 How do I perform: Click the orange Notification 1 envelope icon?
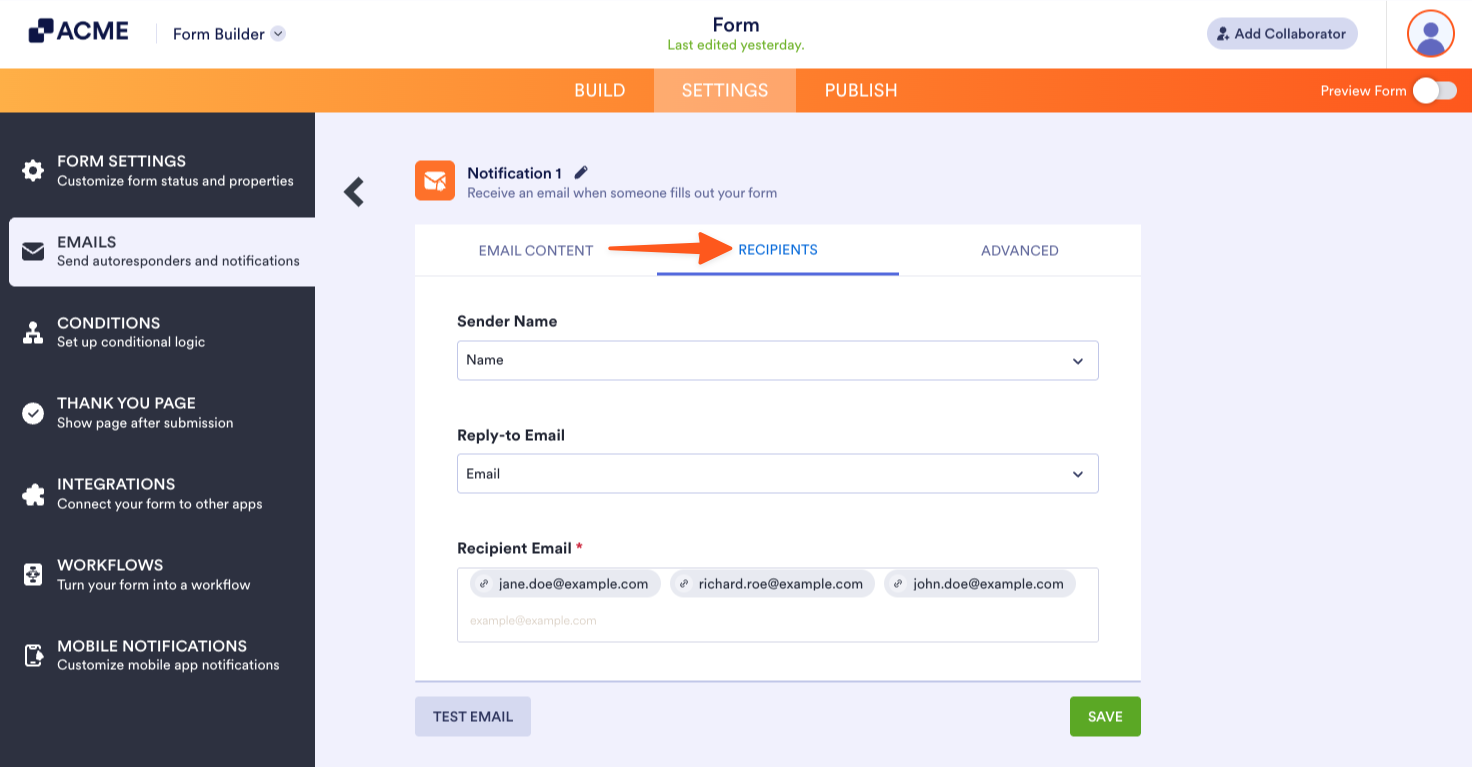click(x=435, y=181)
